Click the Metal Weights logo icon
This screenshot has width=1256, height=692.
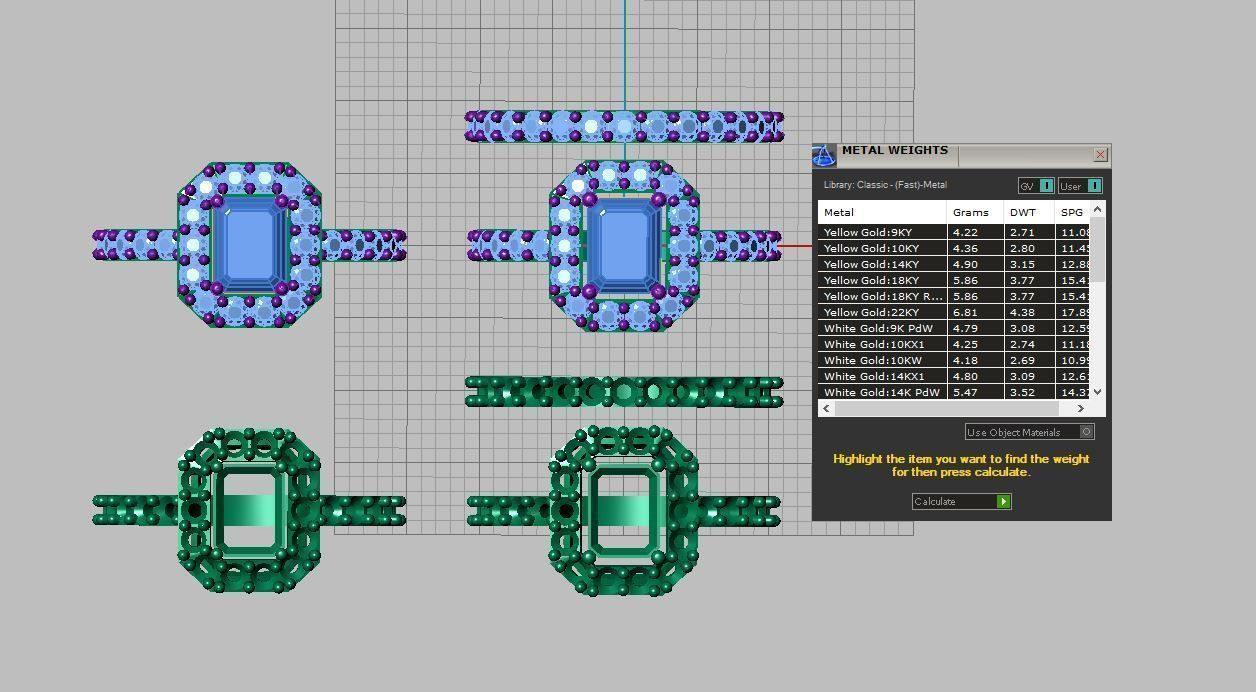(823, 155)
